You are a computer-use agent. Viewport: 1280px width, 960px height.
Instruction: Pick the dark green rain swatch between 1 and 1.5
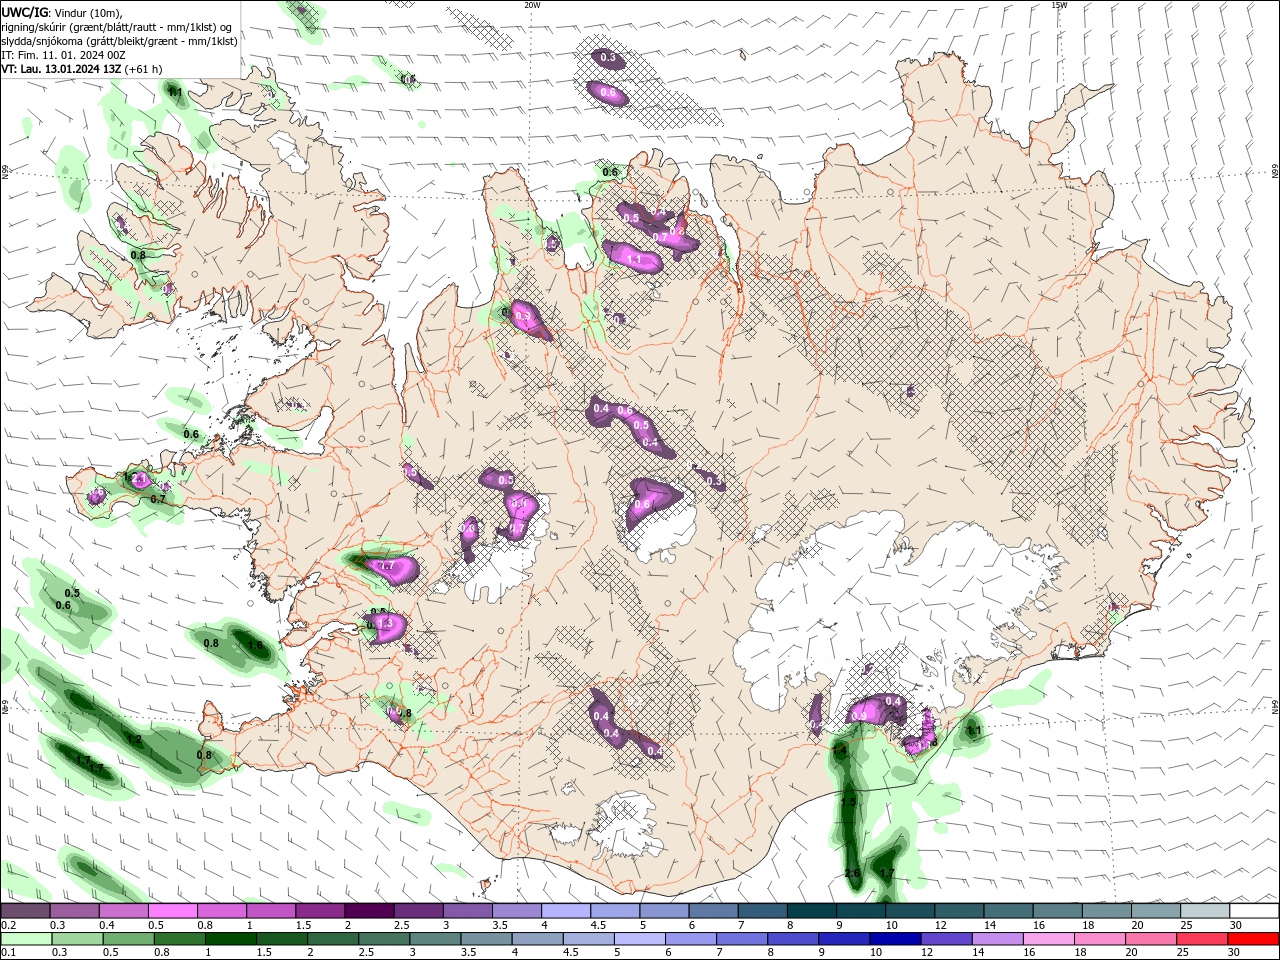(231, 939)
